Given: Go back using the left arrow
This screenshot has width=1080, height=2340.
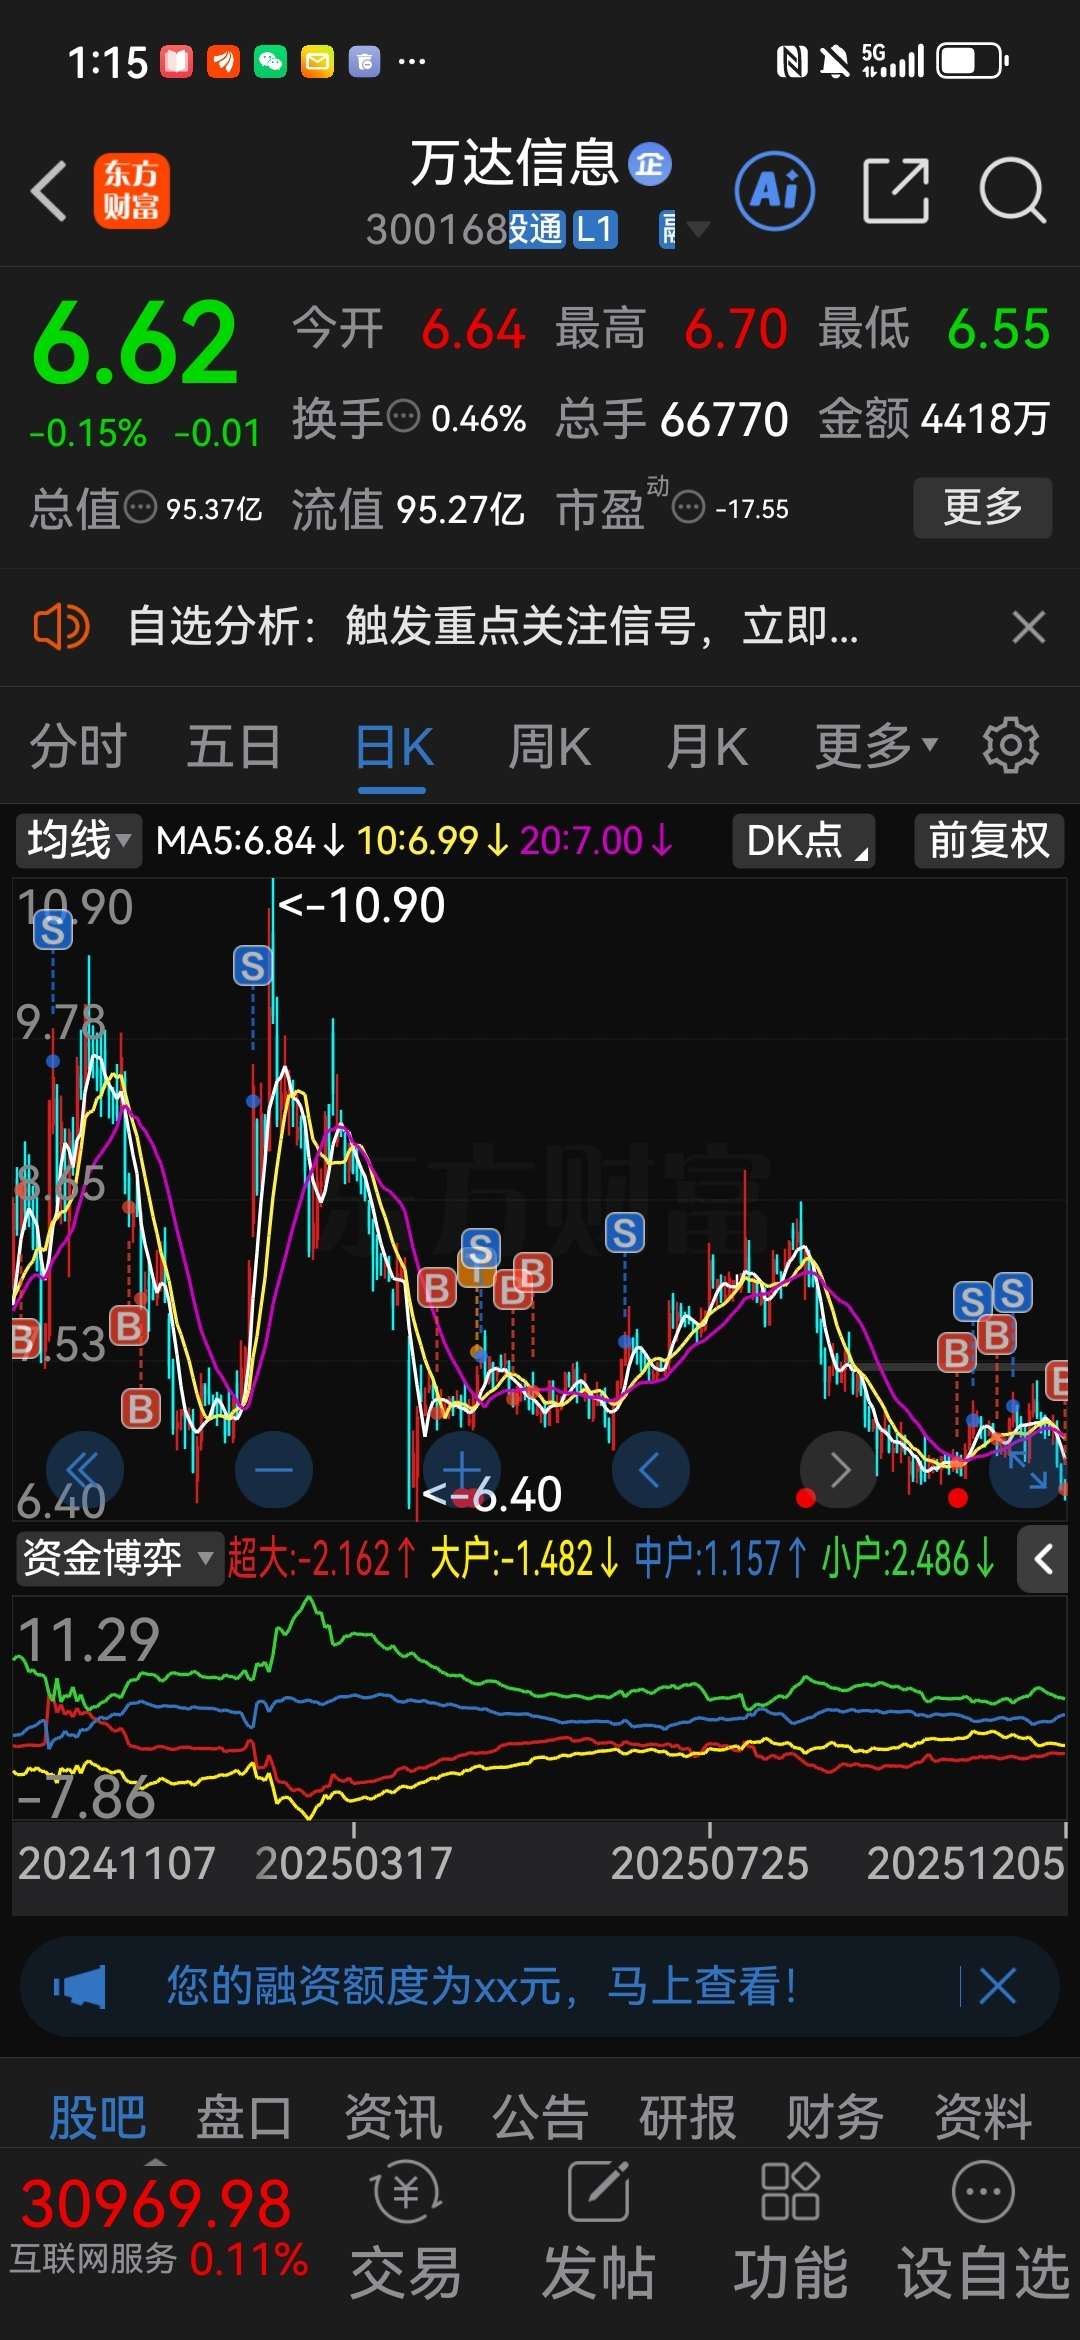Looking at the screenshot, I should (49, 190).
